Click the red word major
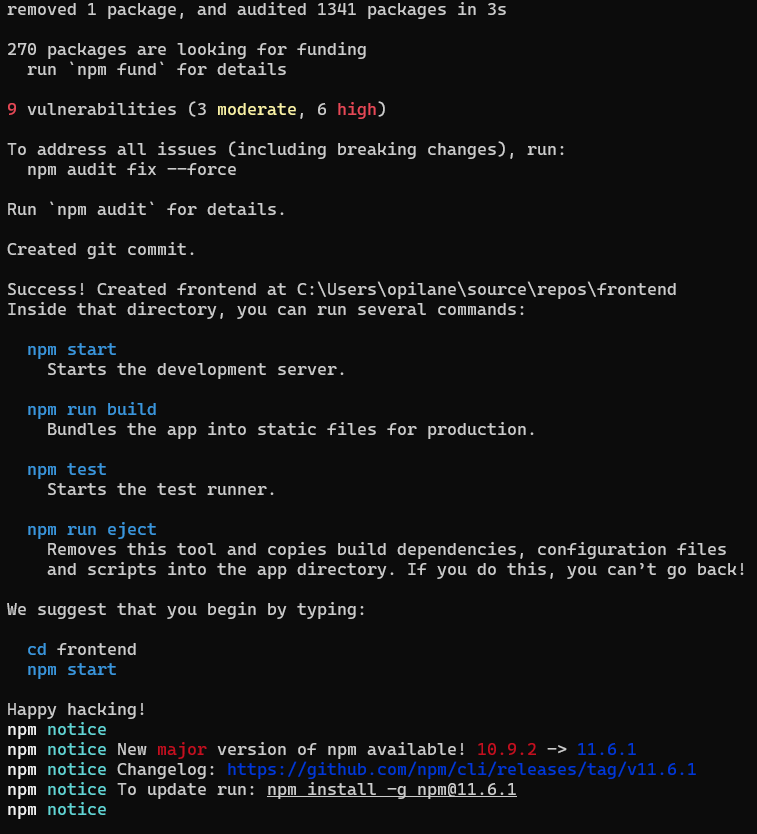Image resolution: width=757 pixels, height=834 pixels. [x=182, y=750]
